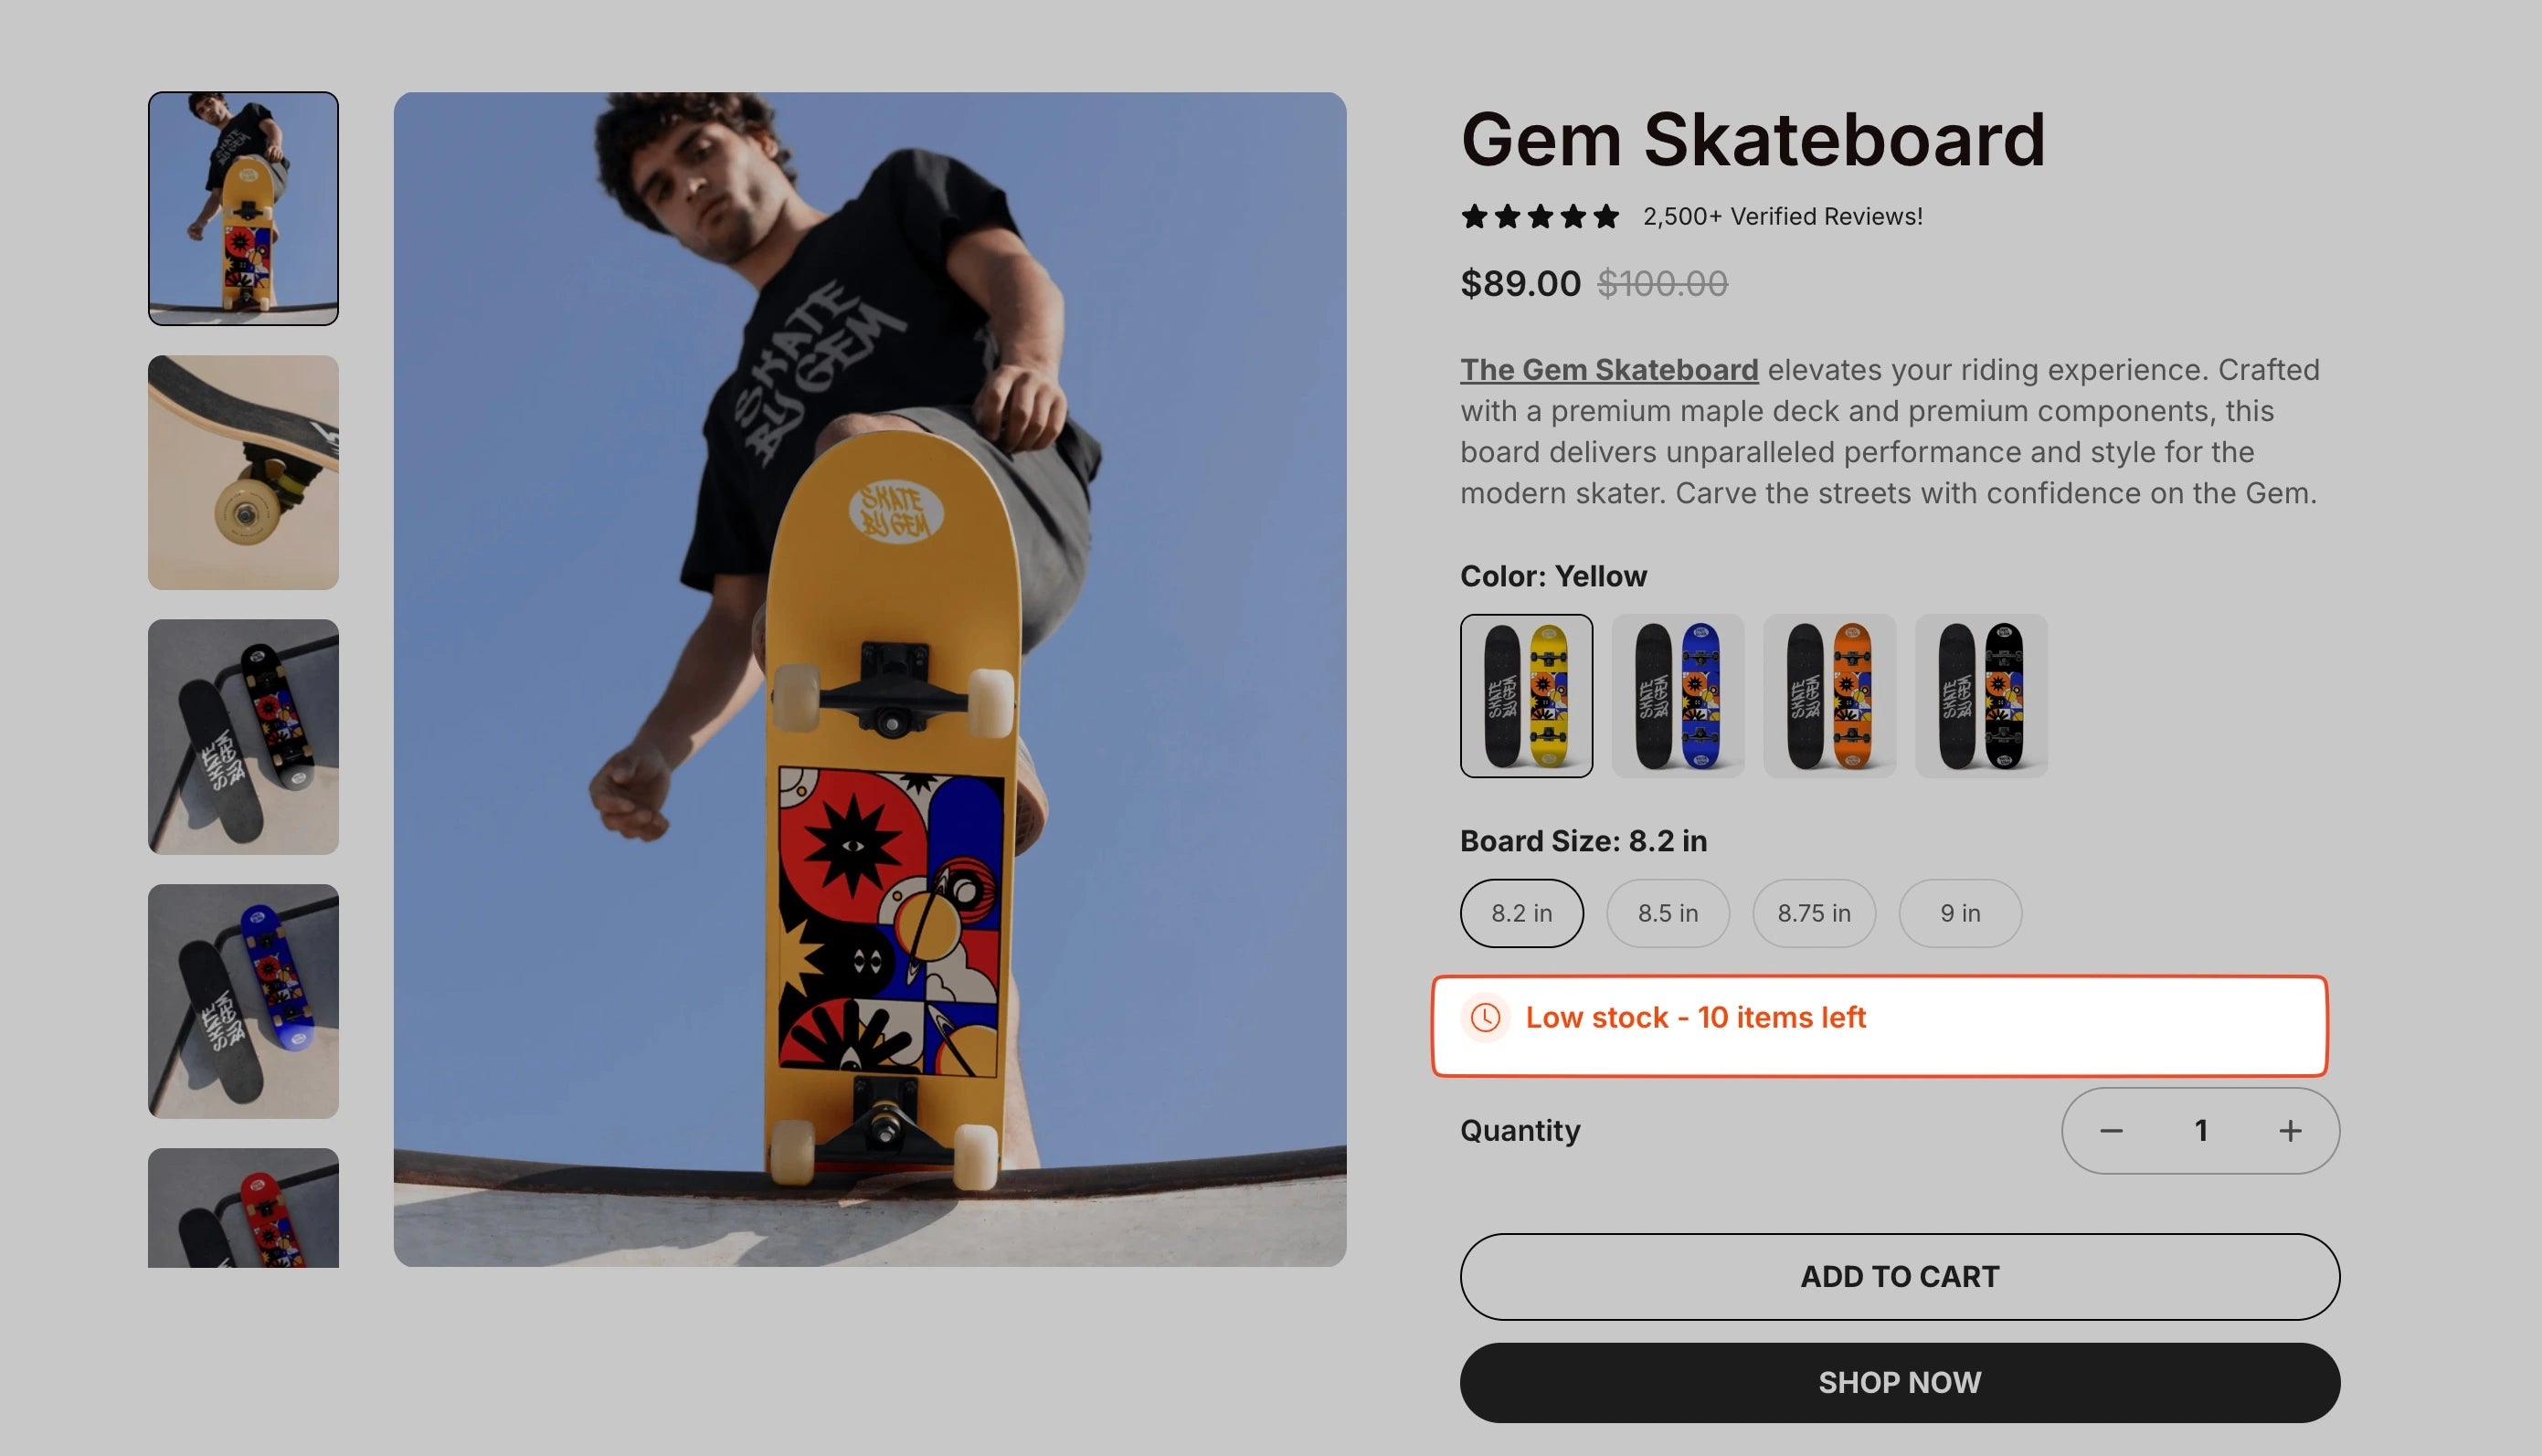This screenshot has height=1456, width=2542.
Task: Pick the orange skateboard color swatch
Action: [x=1829, y=696]
